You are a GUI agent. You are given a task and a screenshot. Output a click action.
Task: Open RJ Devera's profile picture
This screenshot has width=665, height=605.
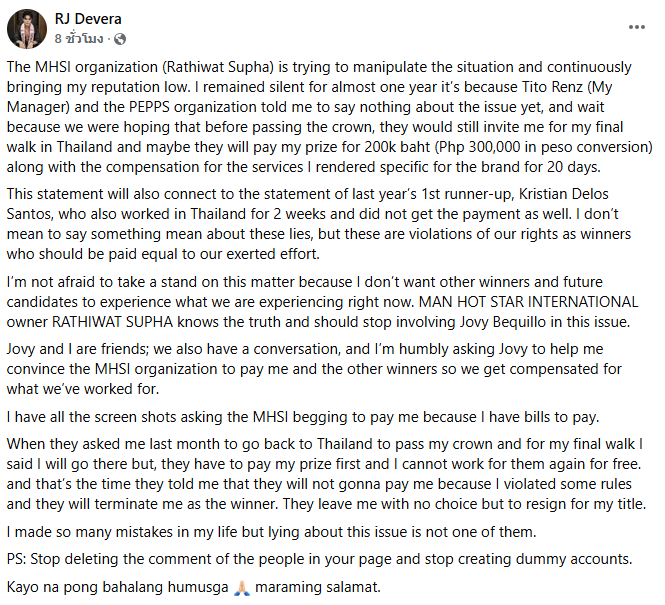pos(27,29)
